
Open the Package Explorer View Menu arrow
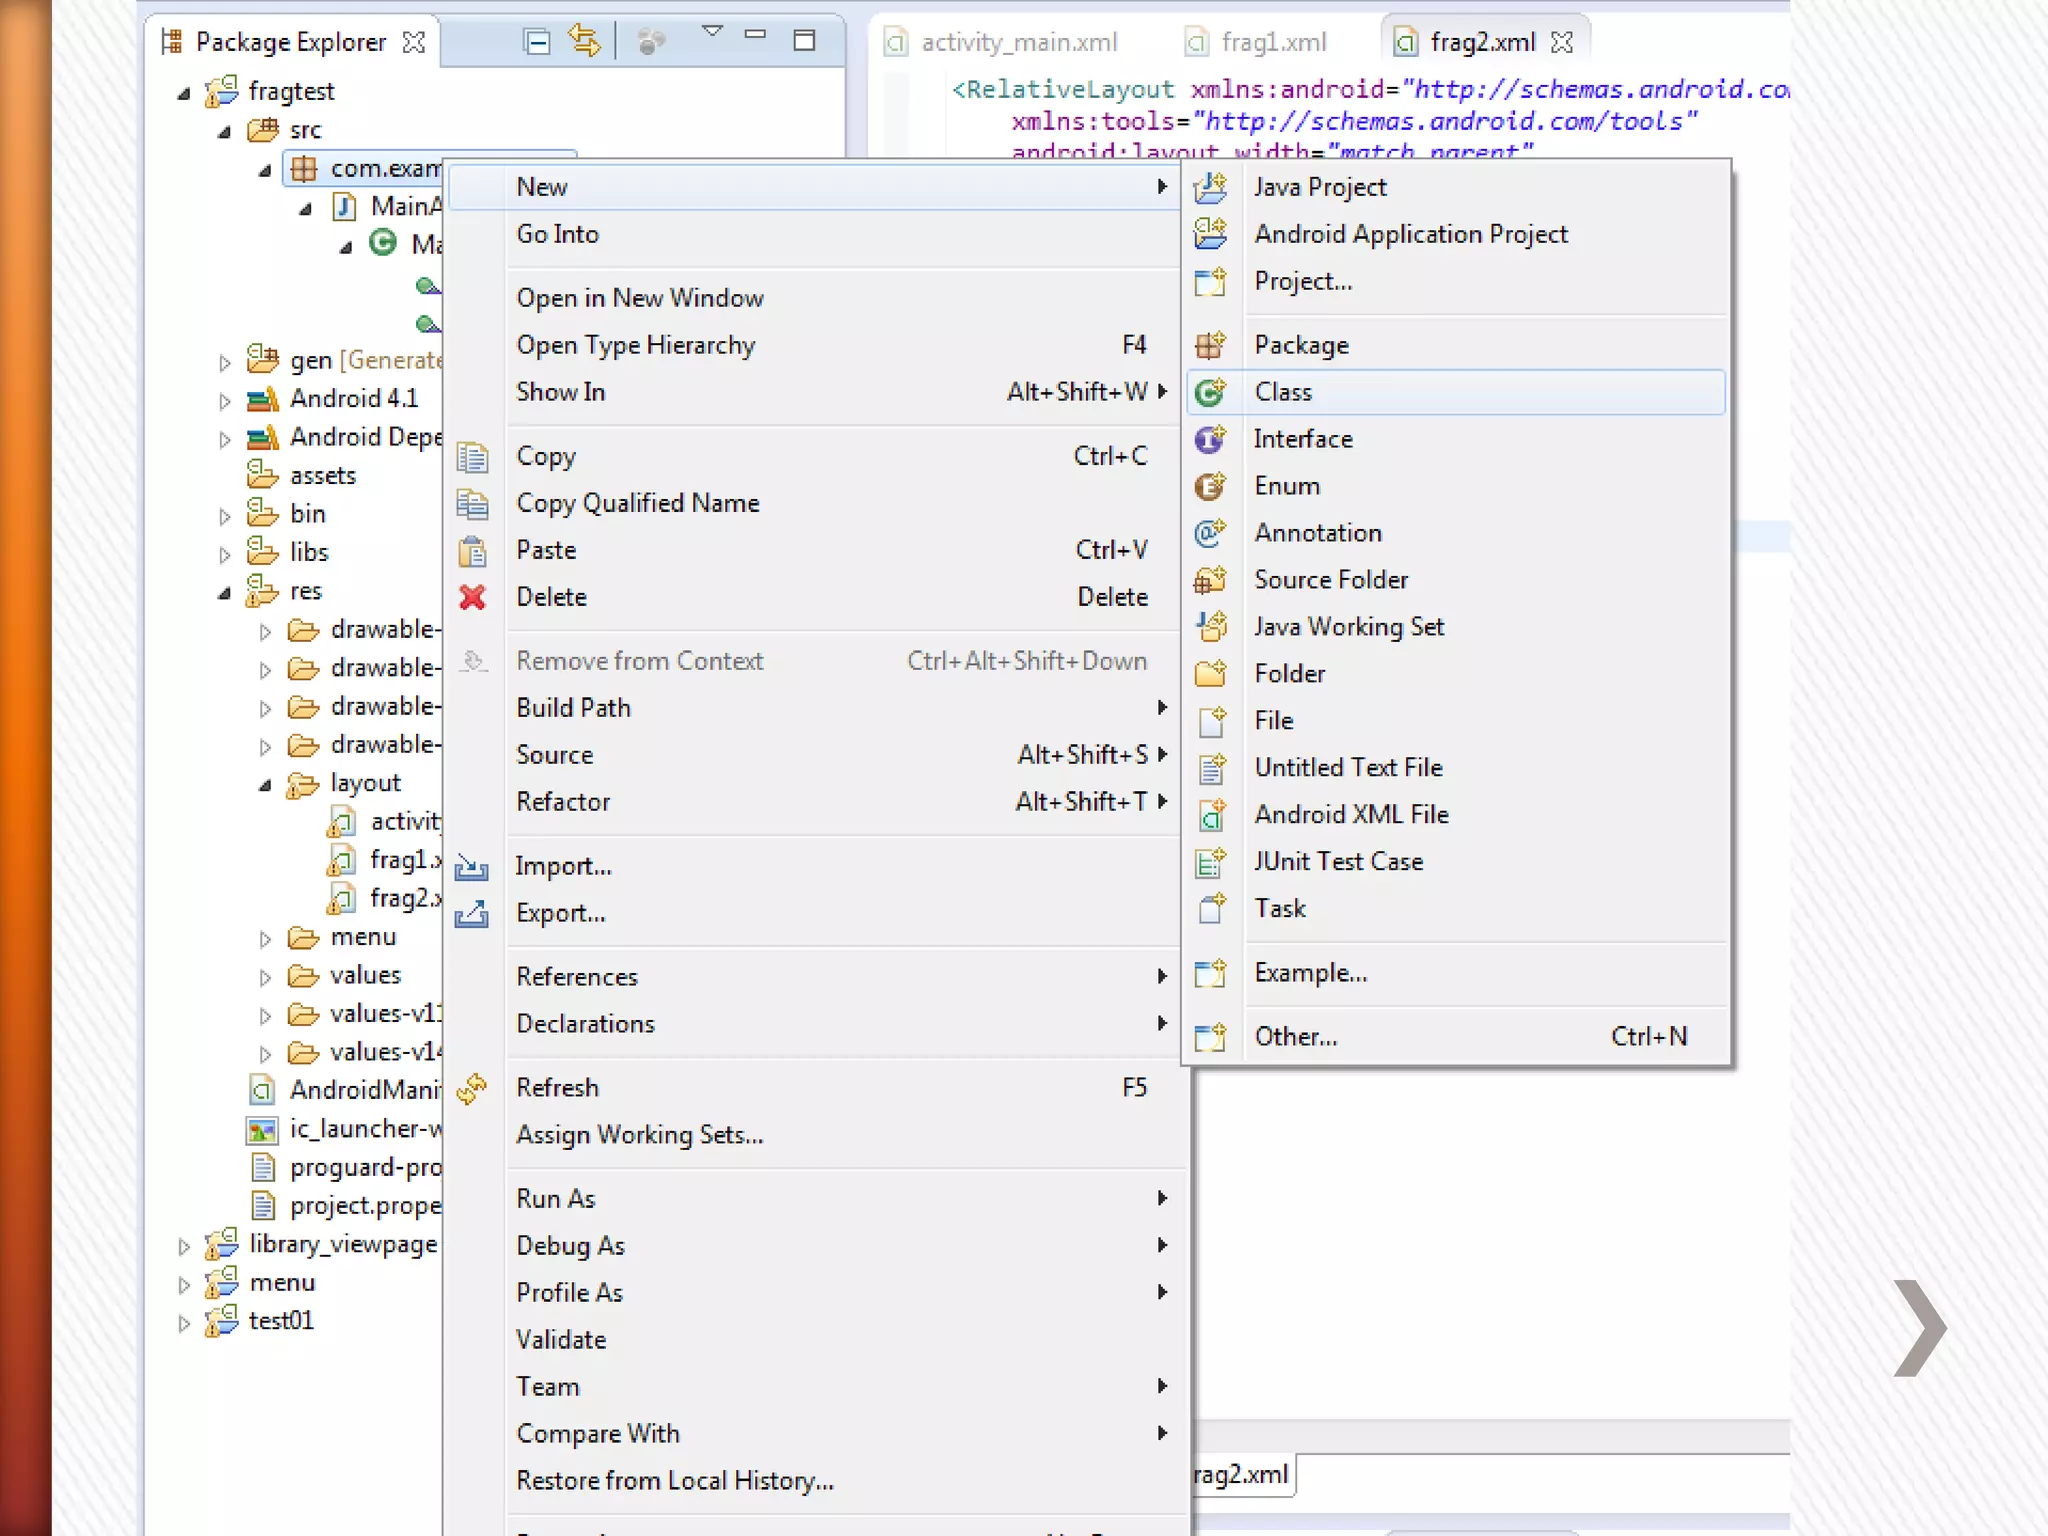pos(712,32)
